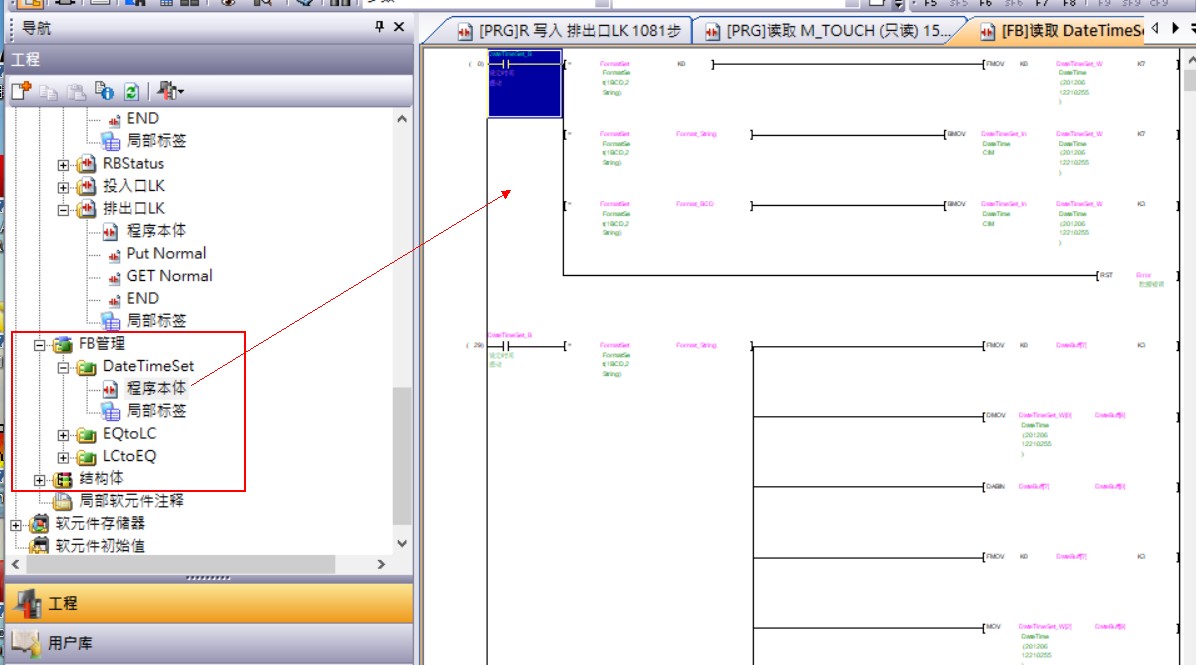The image size is (1196, 665).
Task: Click the new data icon in project toolbar
Action: (21, 92)
